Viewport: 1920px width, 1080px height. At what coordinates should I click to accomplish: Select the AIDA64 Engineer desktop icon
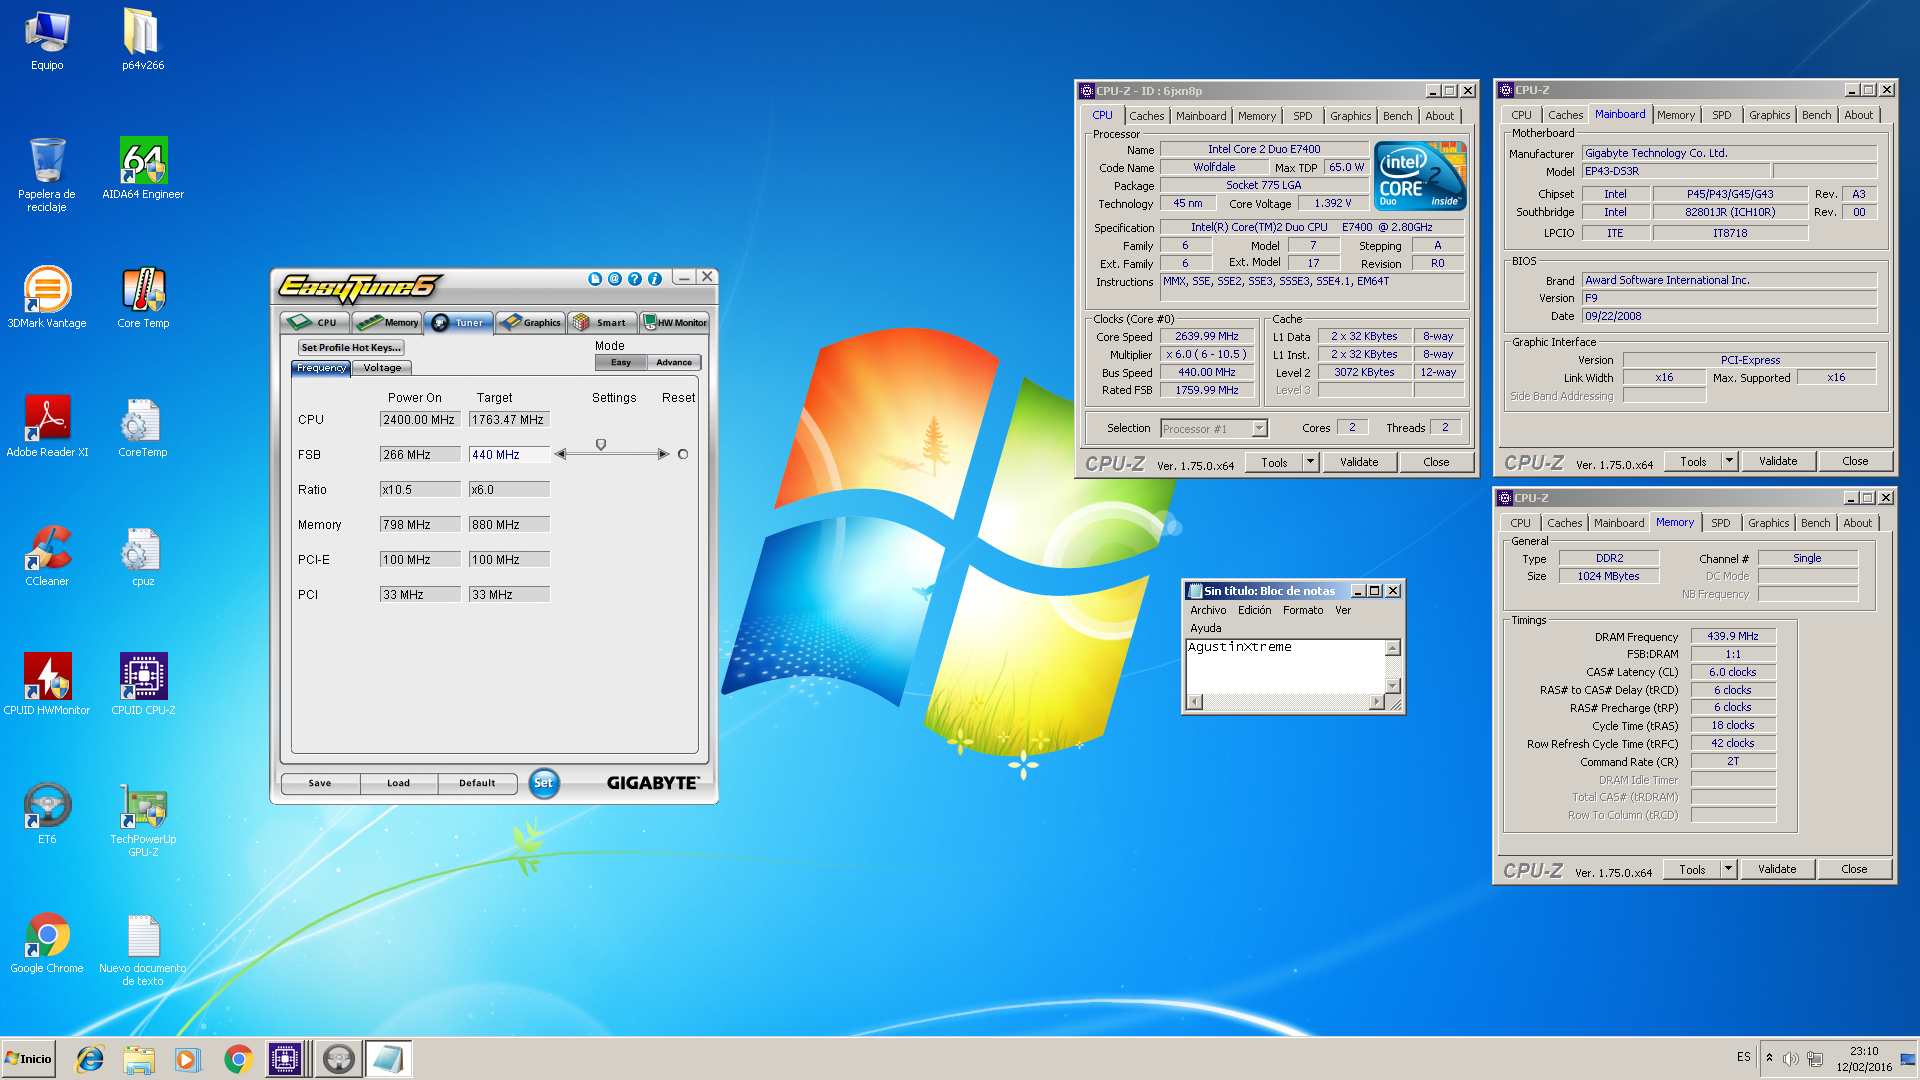point(143,169)
